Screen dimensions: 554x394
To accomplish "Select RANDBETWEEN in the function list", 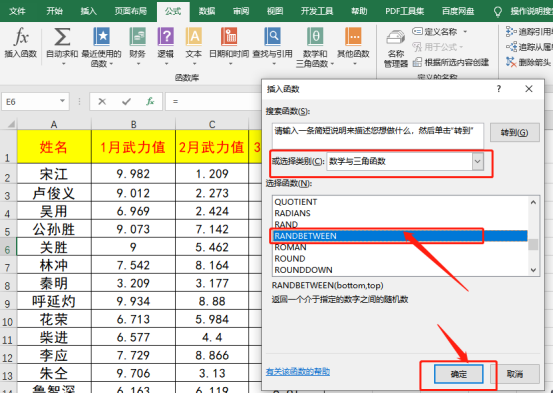I will point(400,236).
